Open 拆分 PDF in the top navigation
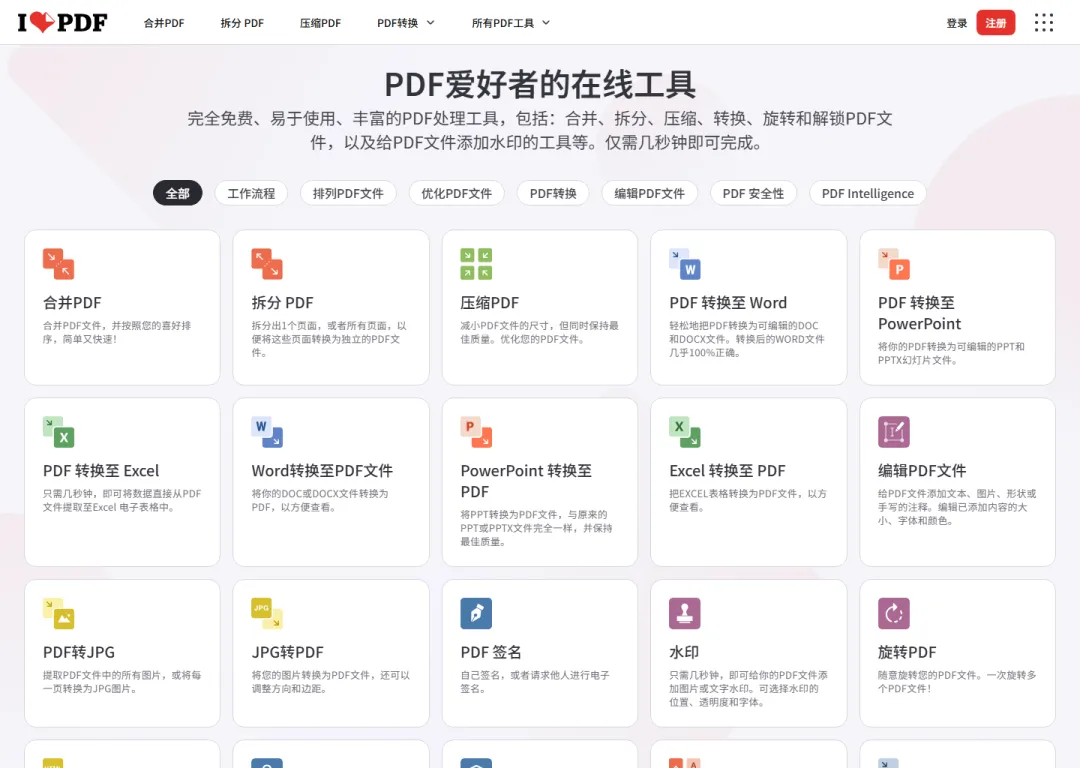Screen dimensions: 1080x768 pyautogui.click(x=242, y=23)
